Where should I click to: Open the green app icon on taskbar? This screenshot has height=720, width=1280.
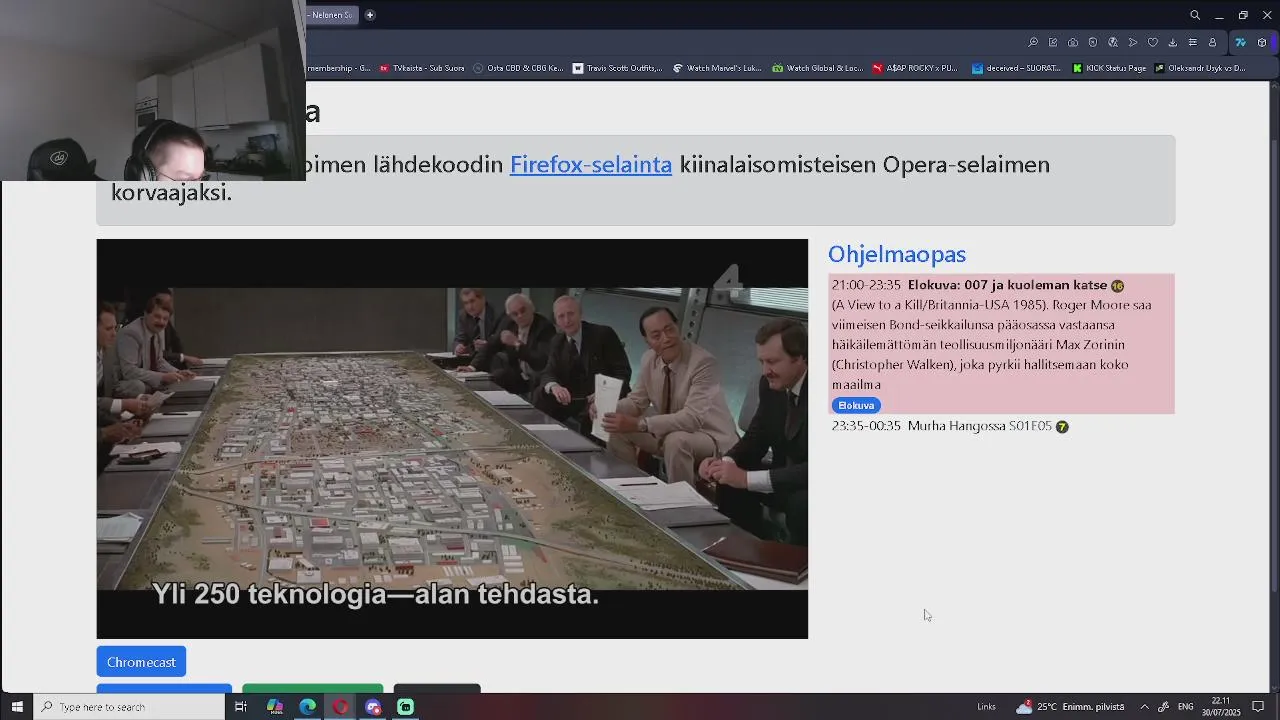406,707
